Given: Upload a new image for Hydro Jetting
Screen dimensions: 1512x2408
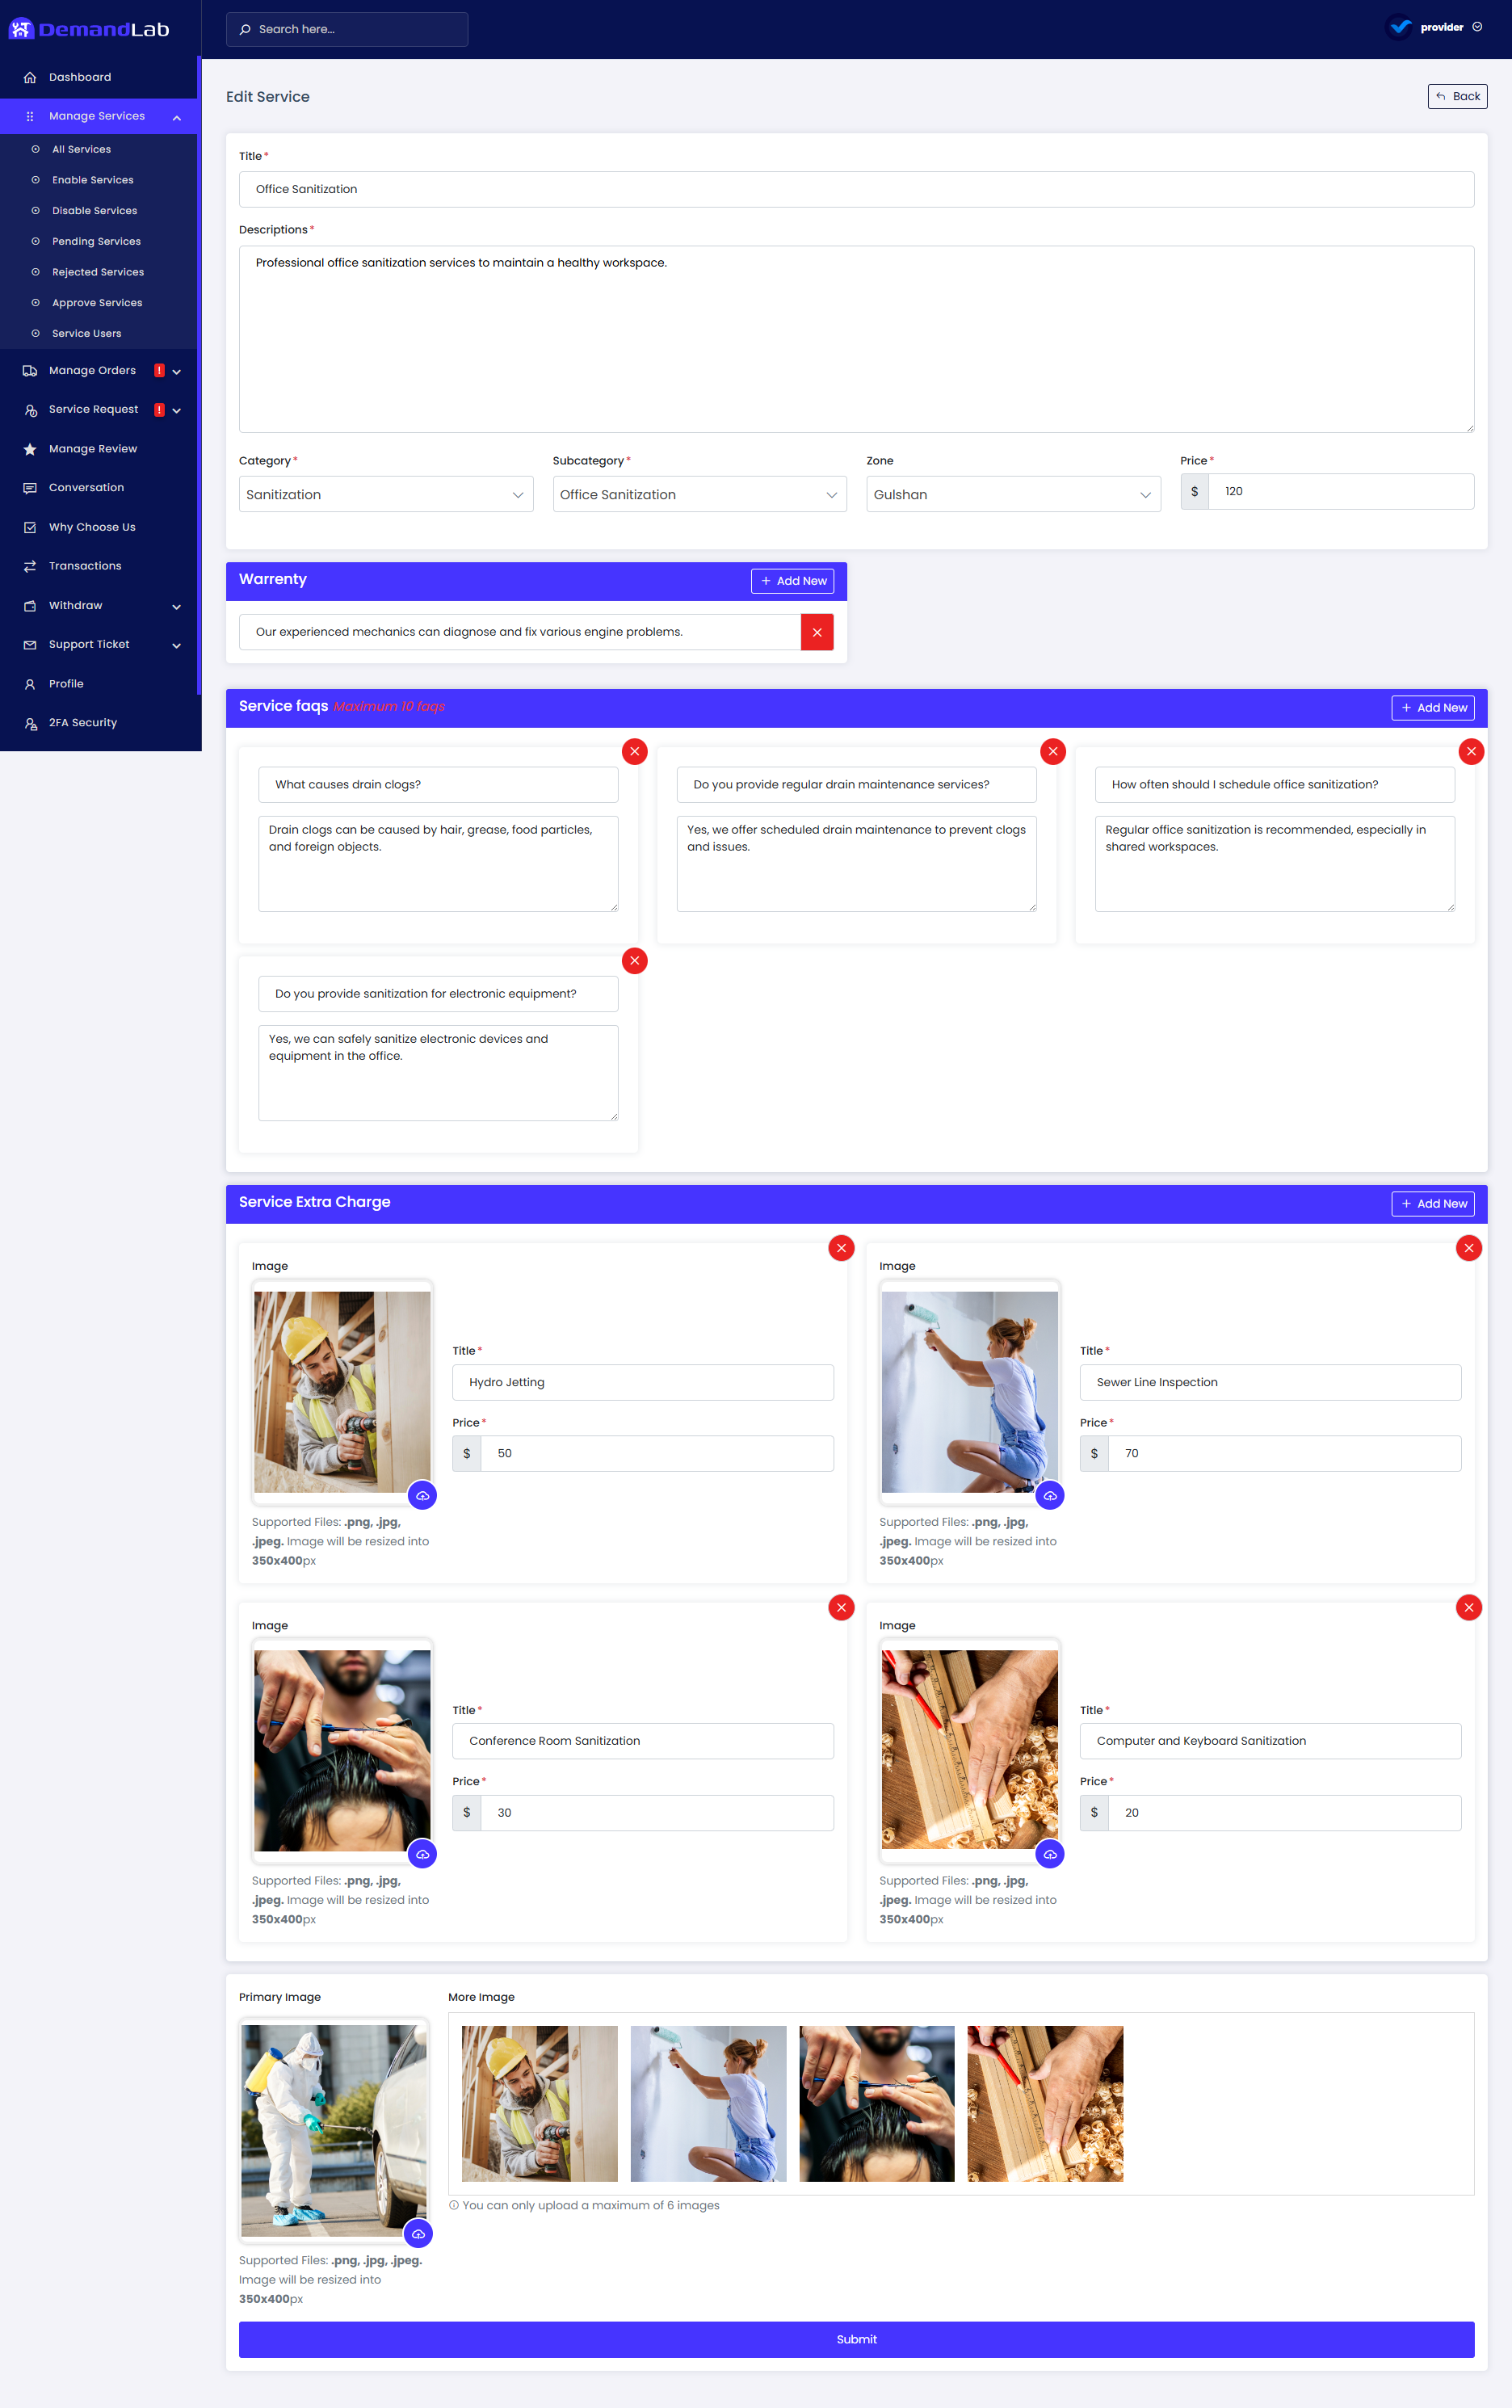Looking at the screenshot, I should pos(422,1495).
